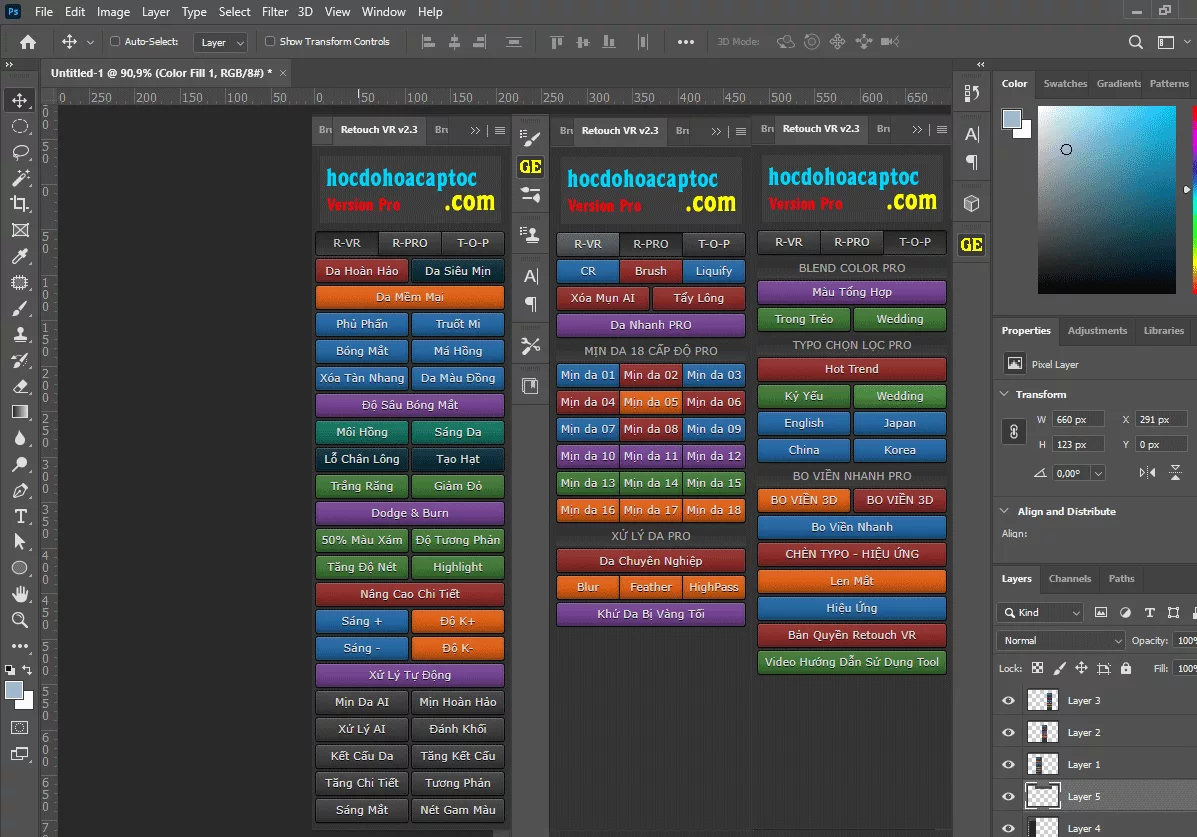Select the Crop tool

click(x=20, y=204)
